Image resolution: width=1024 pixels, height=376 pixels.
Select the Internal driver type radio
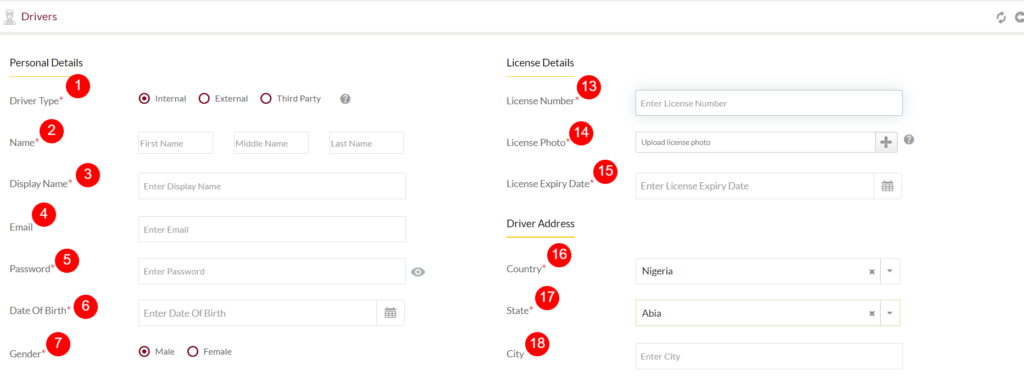[144, 99]
